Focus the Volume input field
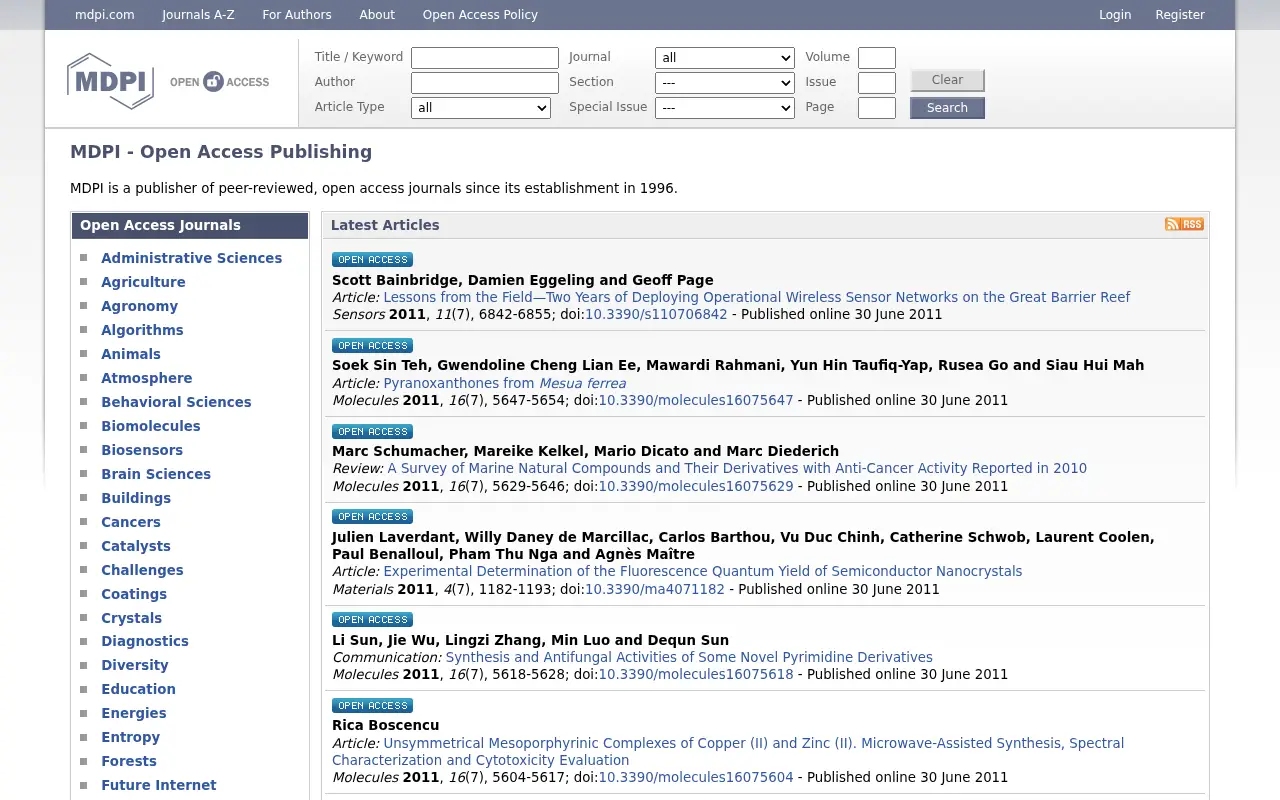Viewport: 1280px width, 800px height. click(x=877, y=58)
